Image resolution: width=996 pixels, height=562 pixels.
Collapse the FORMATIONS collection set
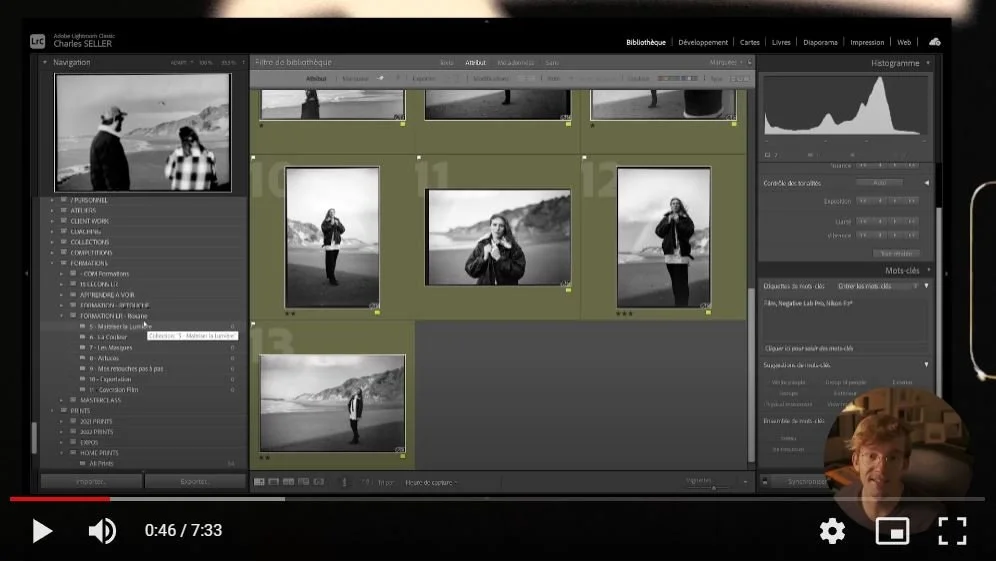[x=52, y=263]
